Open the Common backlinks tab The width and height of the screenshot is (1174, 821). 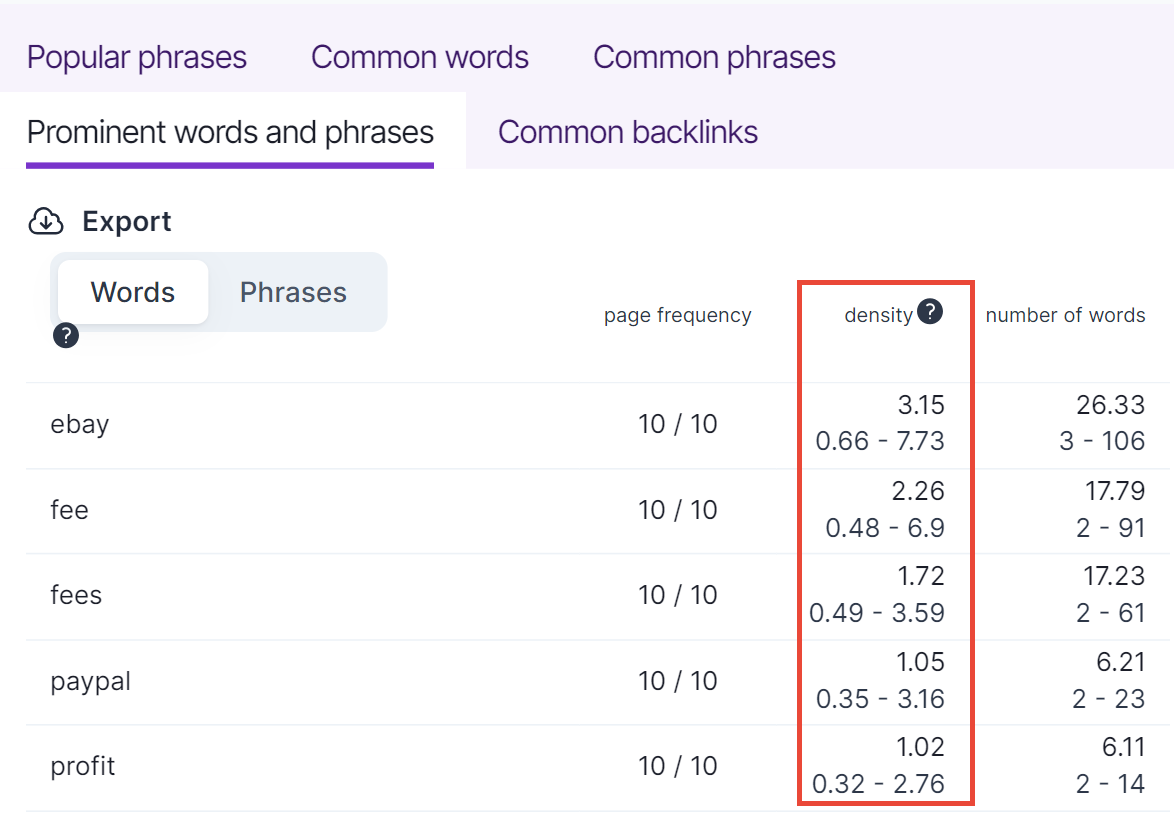(628, 132)
